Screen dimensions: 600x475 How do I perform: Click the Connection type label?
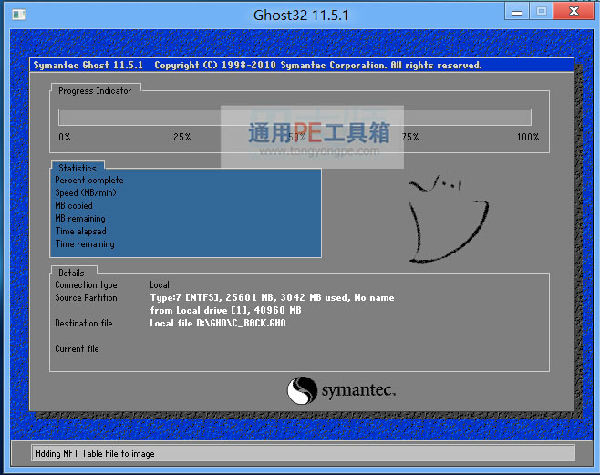(86, 285)
